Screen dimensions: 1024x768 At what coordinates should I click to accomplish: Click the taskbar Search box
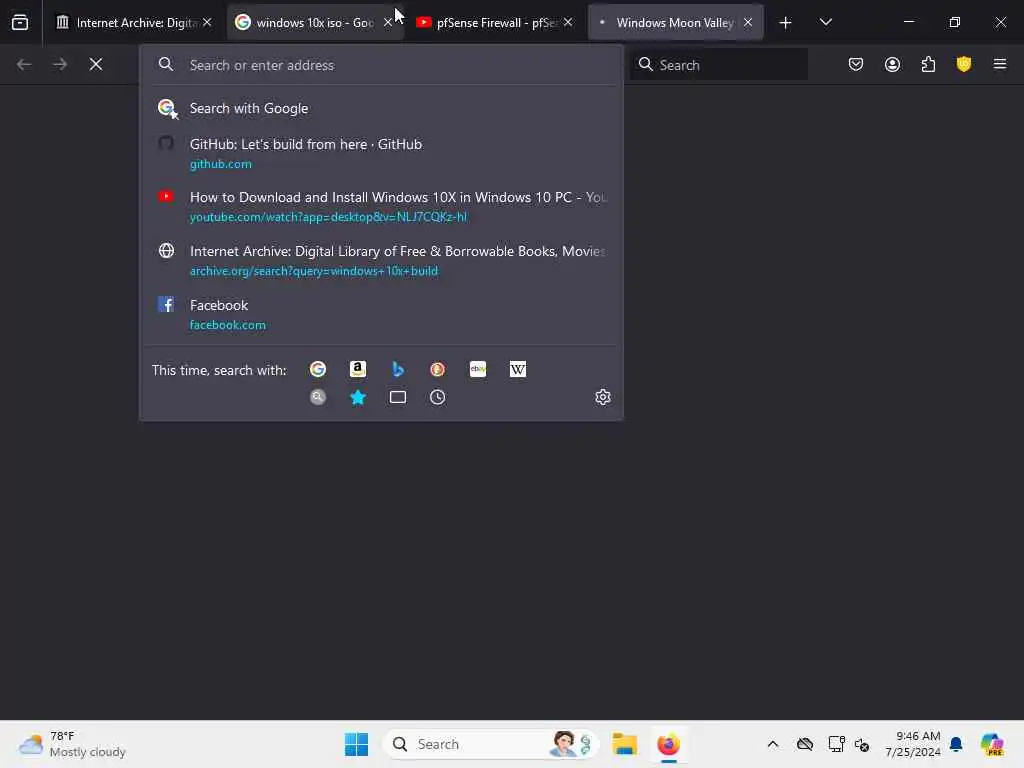pyautogui.click(x=490, y=744)
